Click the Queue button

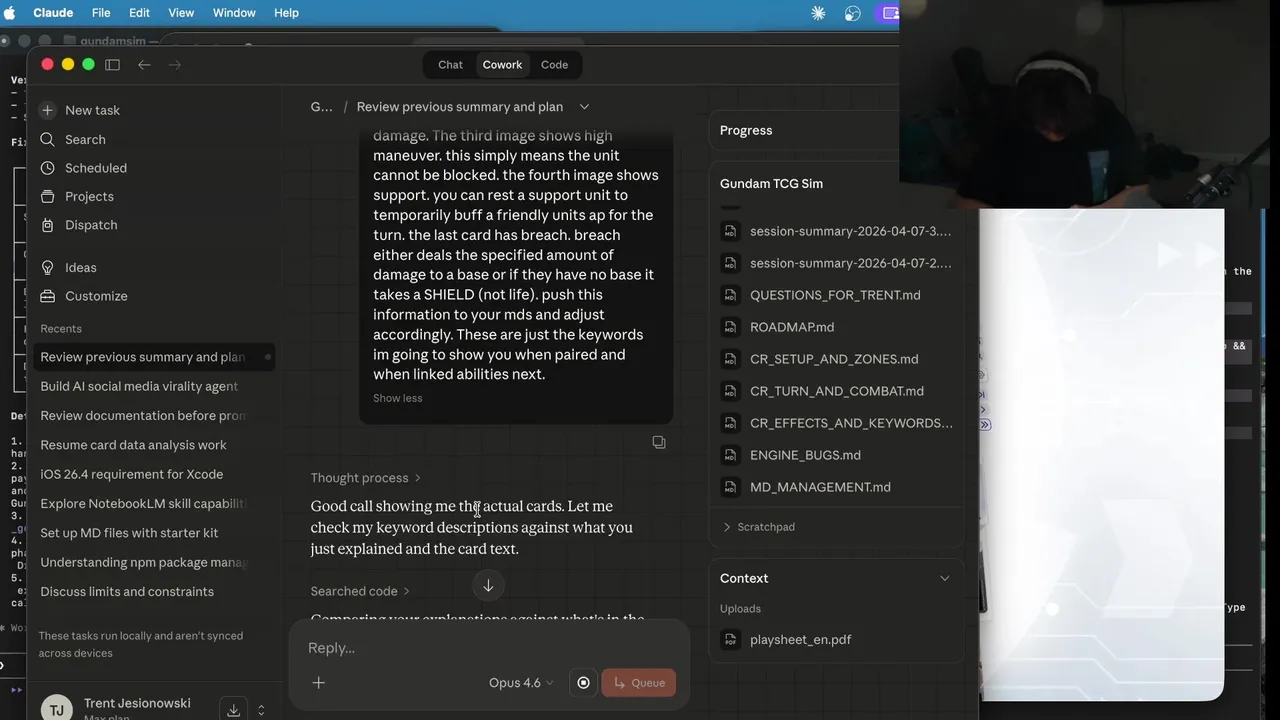(x=639, y=683)
